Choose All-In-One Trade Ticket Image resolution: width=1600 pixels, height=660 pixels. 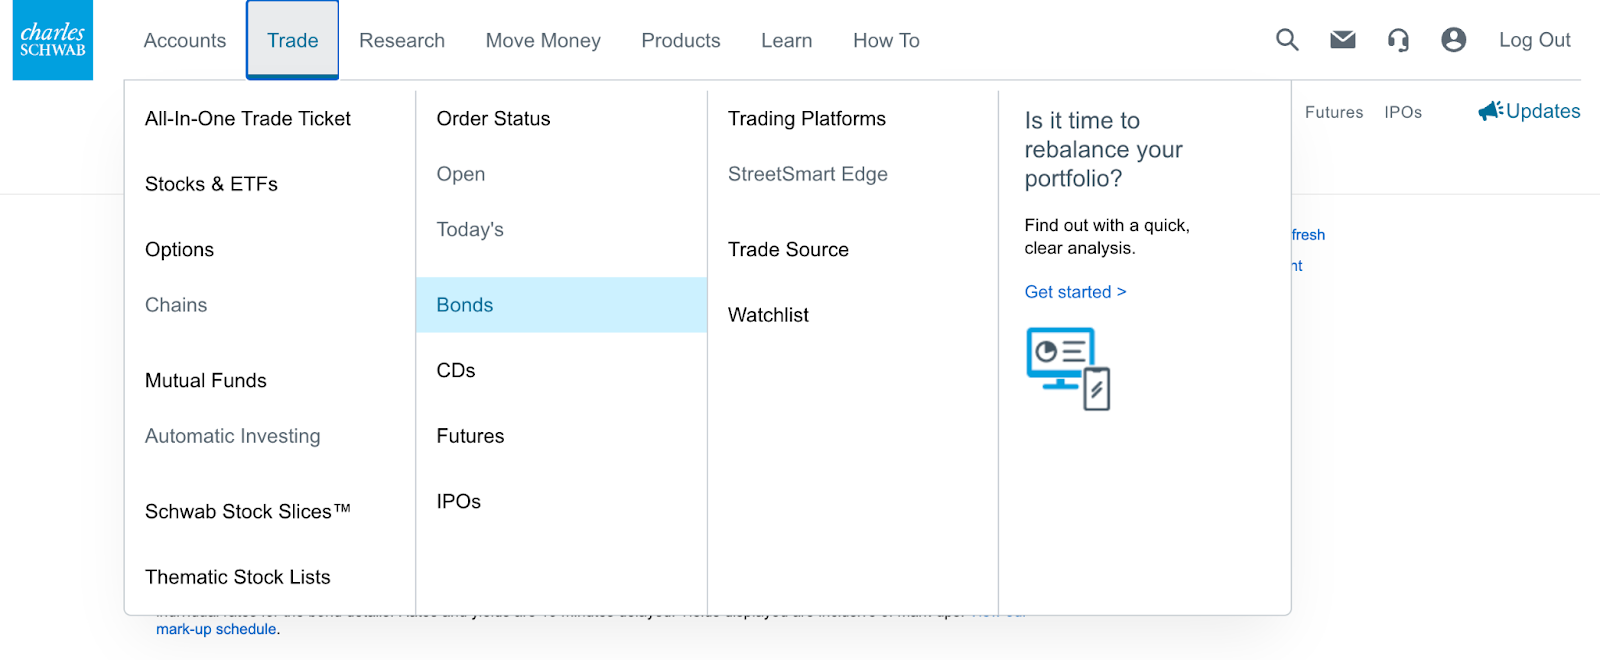click(248, 119)
